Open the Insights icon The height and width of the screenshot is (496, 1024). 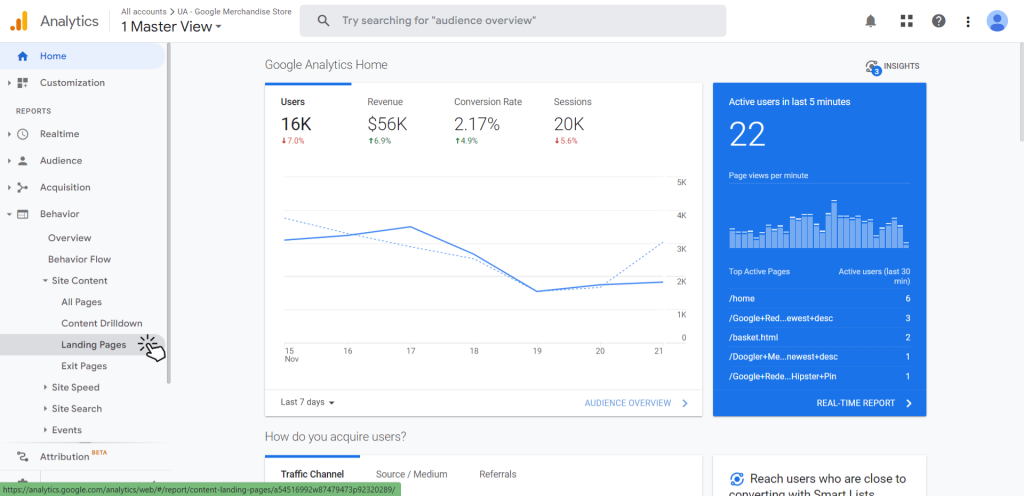click(872, 67)
